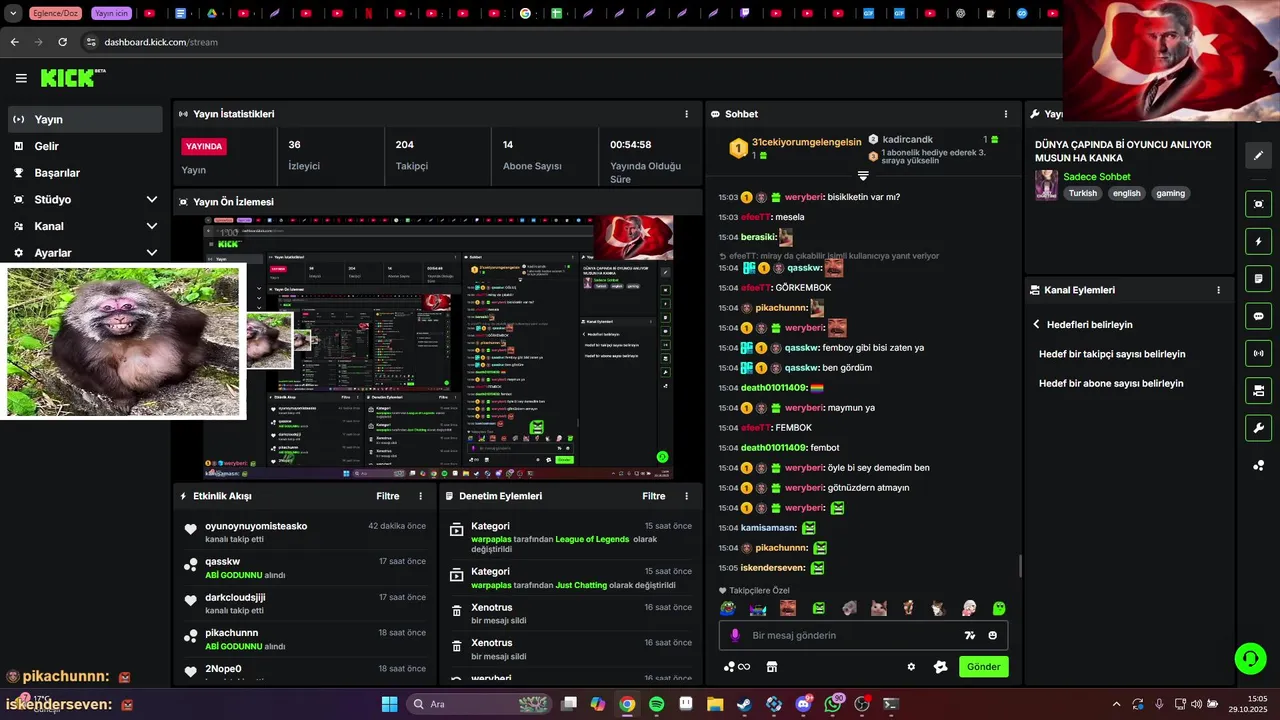Click the green headset support button

tap(1250, 658)
